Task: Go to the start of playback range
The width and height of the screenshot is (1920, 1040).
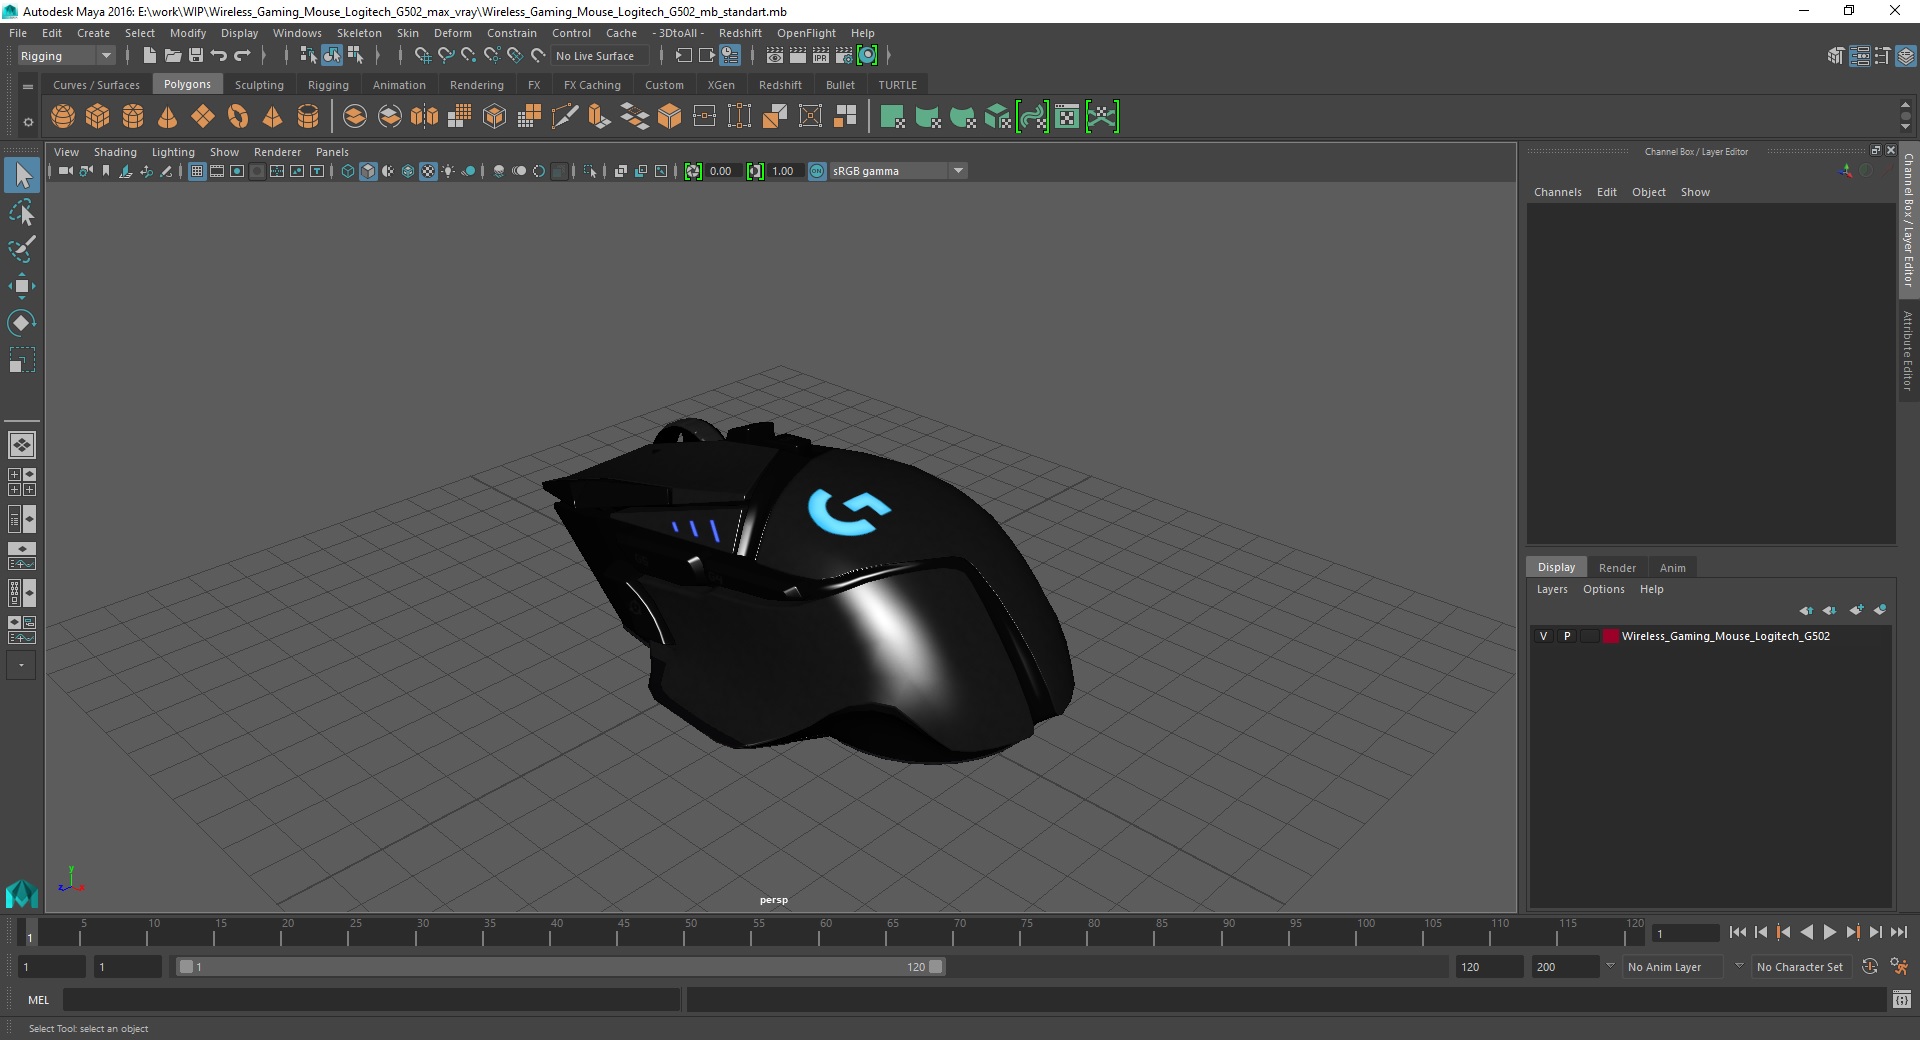Action: tap(1738, 932)
